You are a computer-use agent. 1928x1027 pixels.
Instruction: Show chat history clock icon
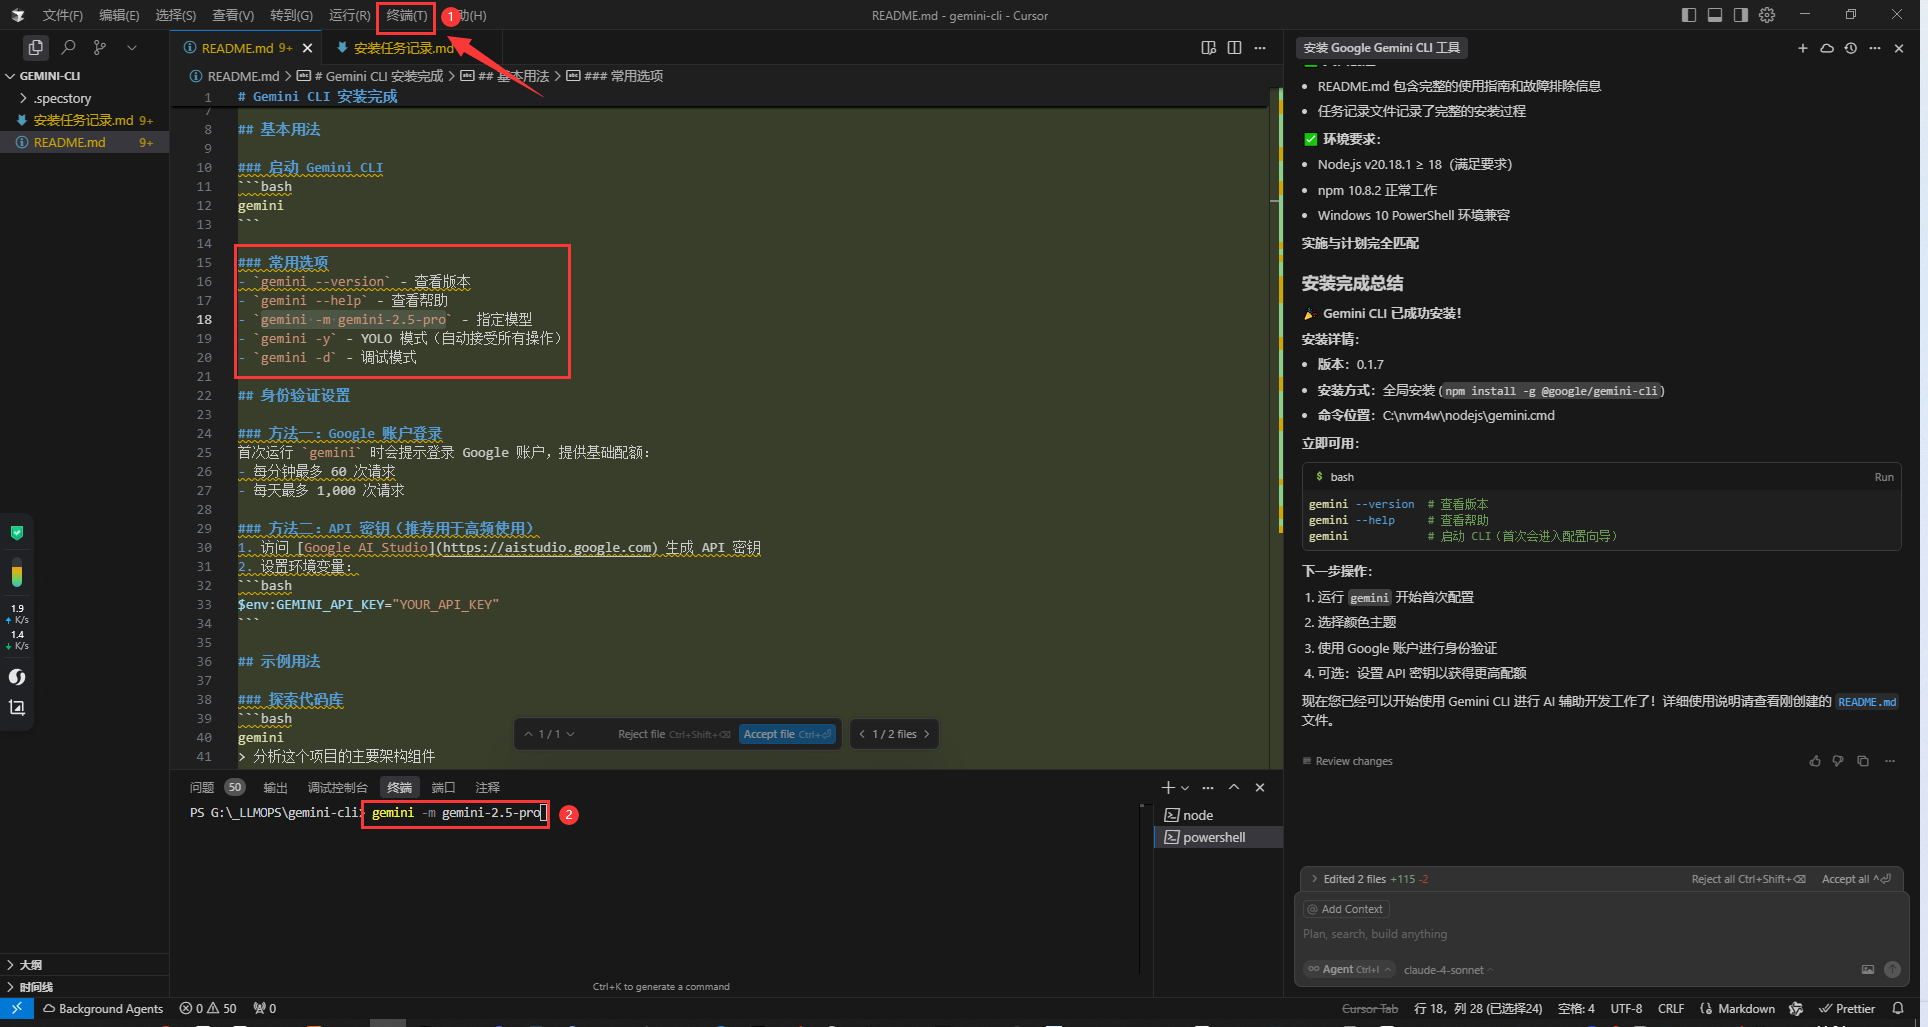coord(1851,47)
